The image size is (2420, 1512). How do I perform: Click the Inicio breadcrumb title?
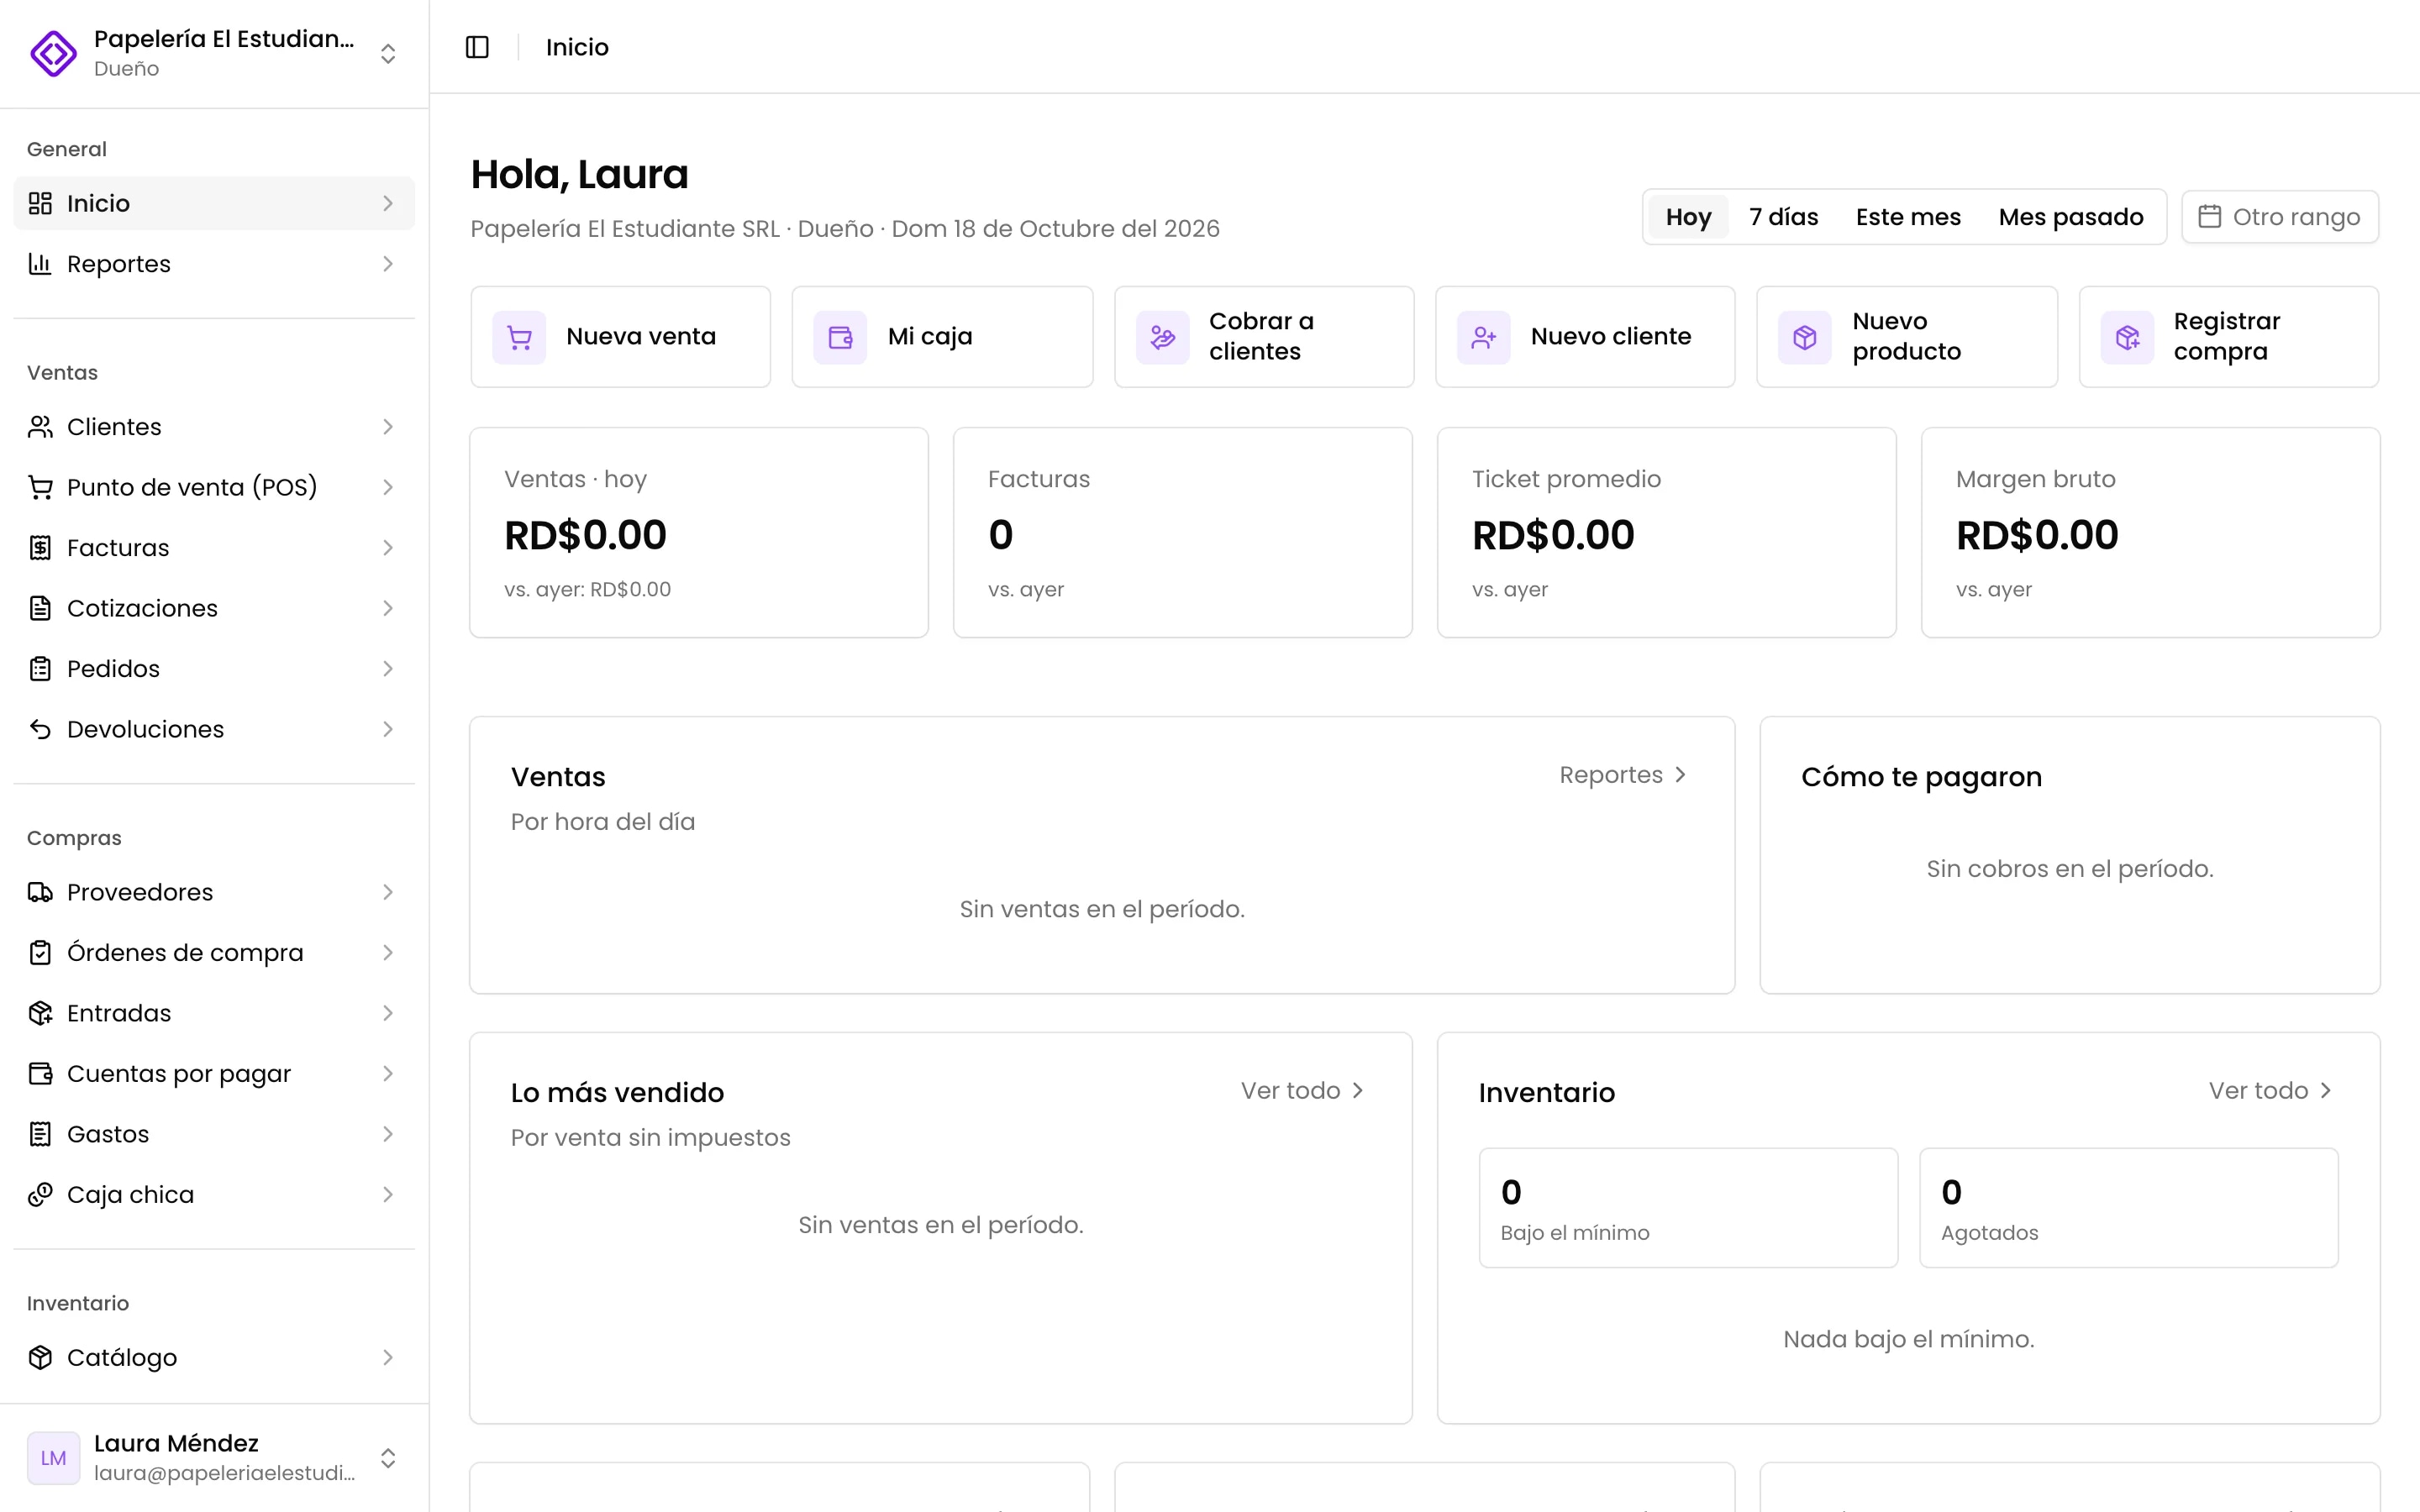[x=577, y=47]
